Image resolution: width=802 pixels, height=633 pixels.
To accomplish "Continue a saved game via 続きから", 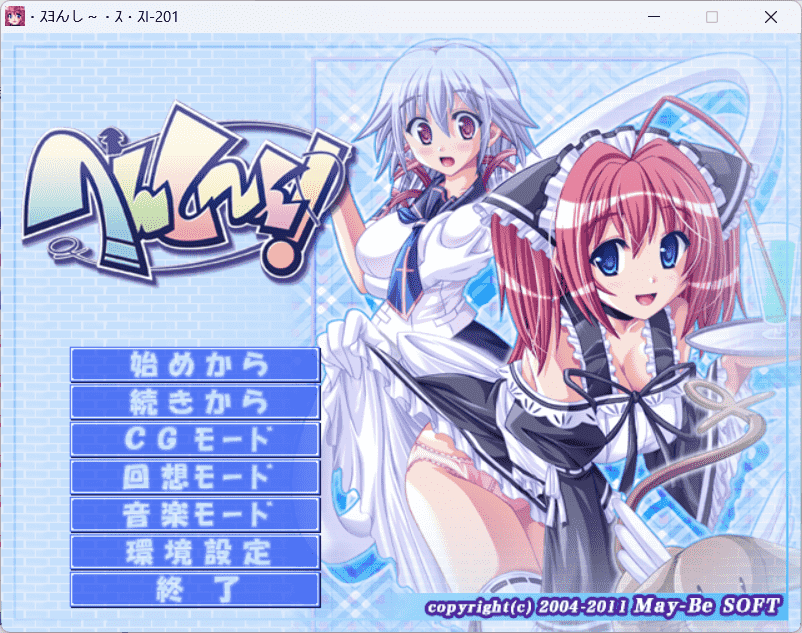I will 195,402.
